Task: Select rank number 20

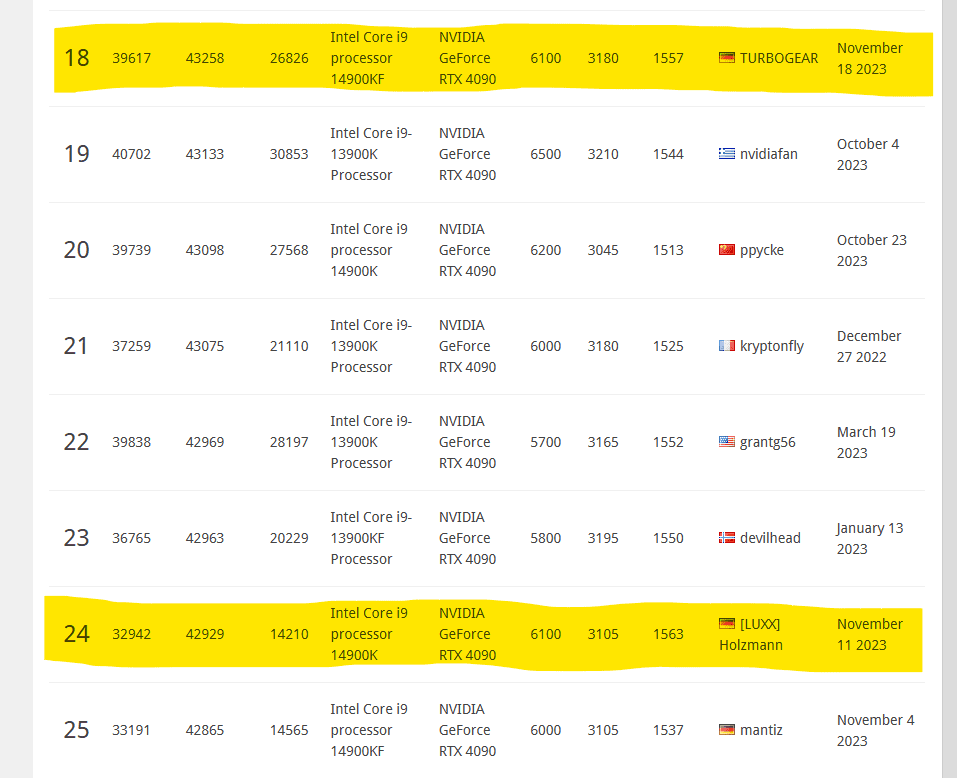Action: coord(76,250)
